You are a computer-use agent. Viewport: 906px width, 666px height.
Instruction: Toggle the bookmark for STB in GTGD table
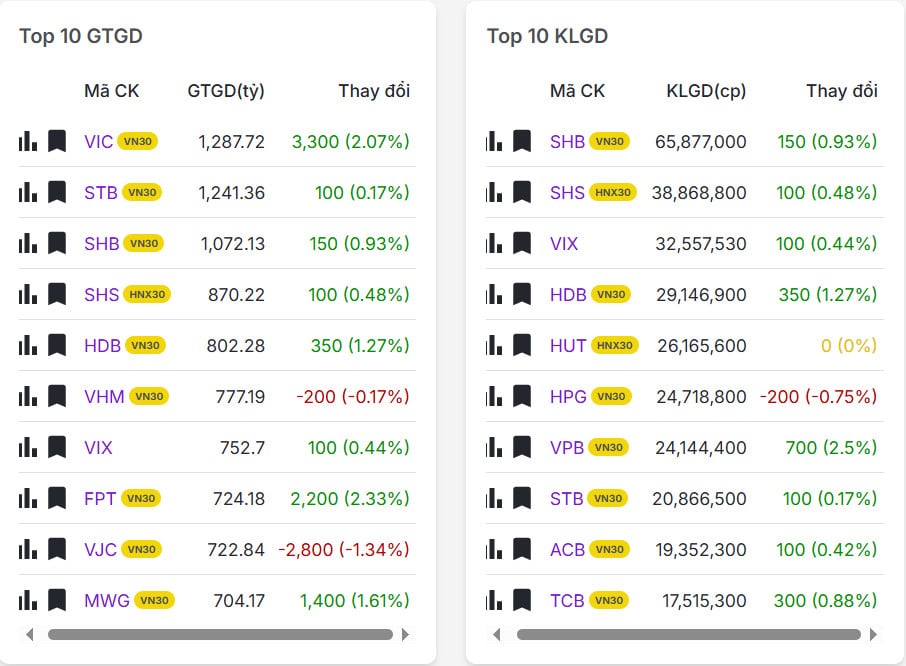56,192
